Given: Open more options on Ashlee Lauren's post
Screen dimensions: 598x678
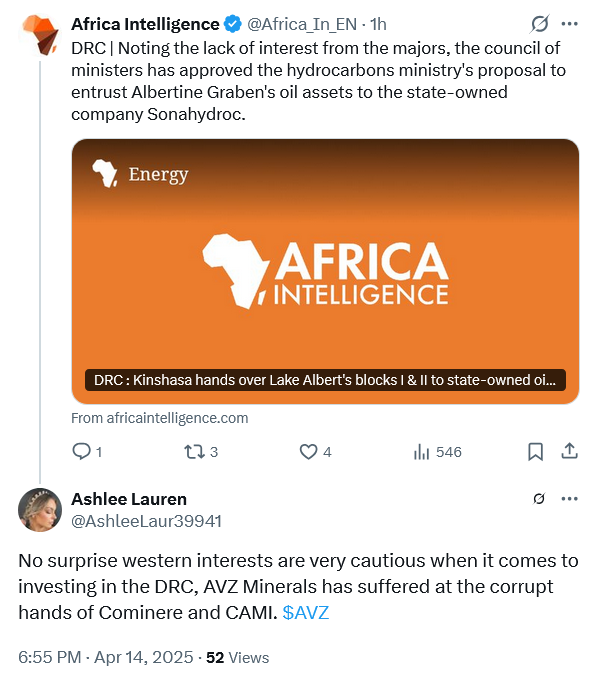Looking at the screenshot, I should tap(569, 499).
